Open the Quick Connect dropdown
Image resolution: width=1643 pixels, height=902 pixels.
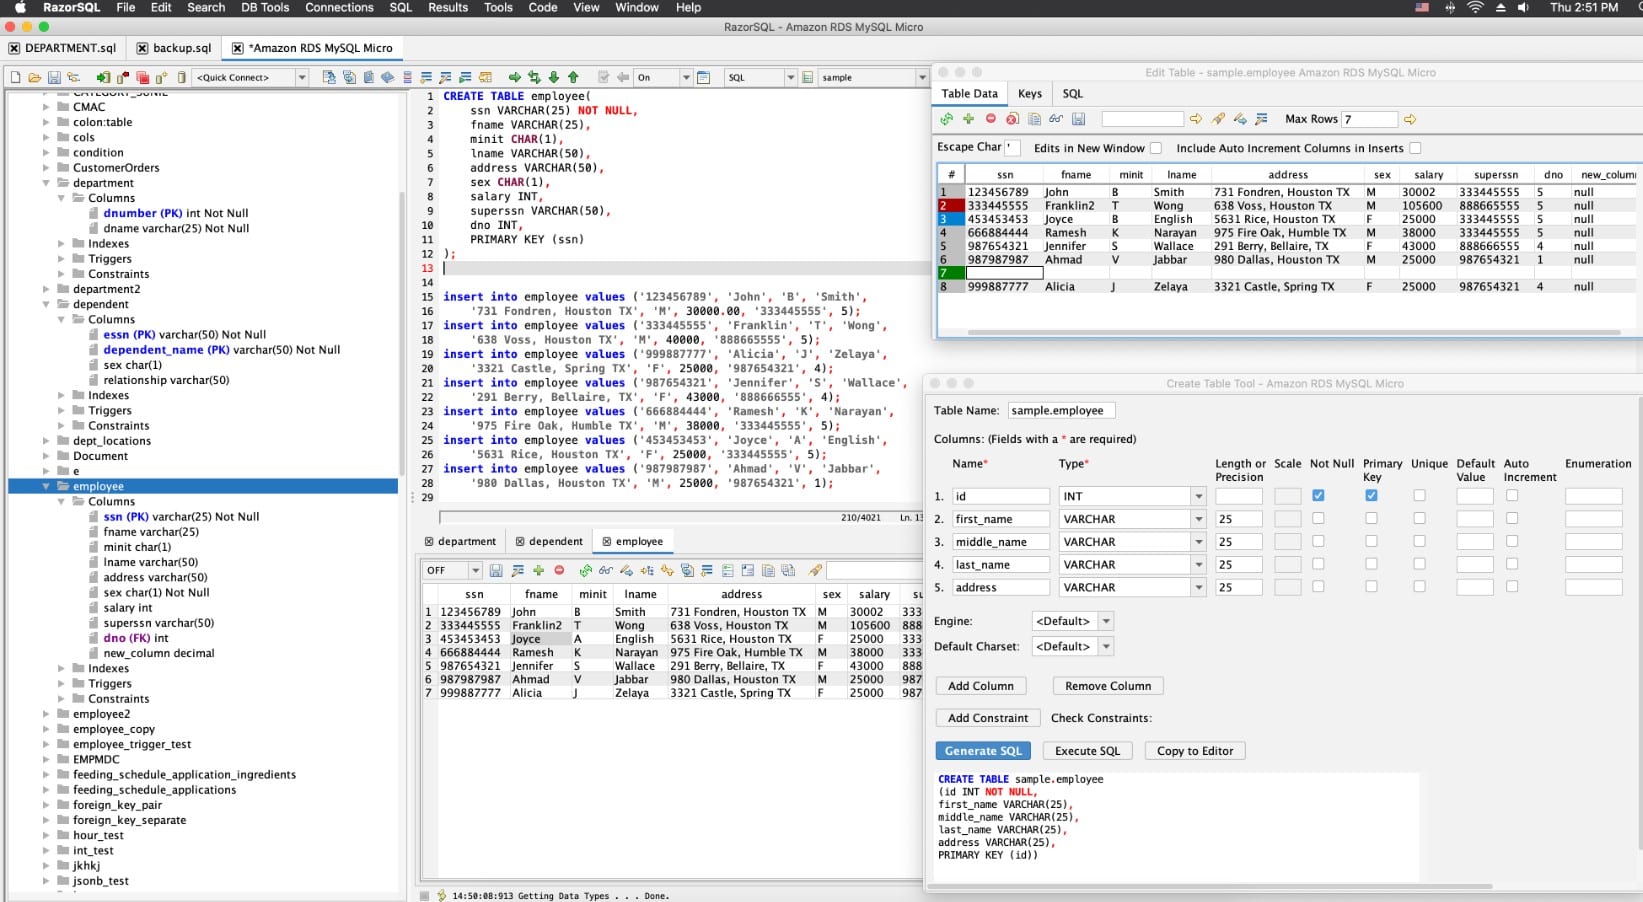301,77
